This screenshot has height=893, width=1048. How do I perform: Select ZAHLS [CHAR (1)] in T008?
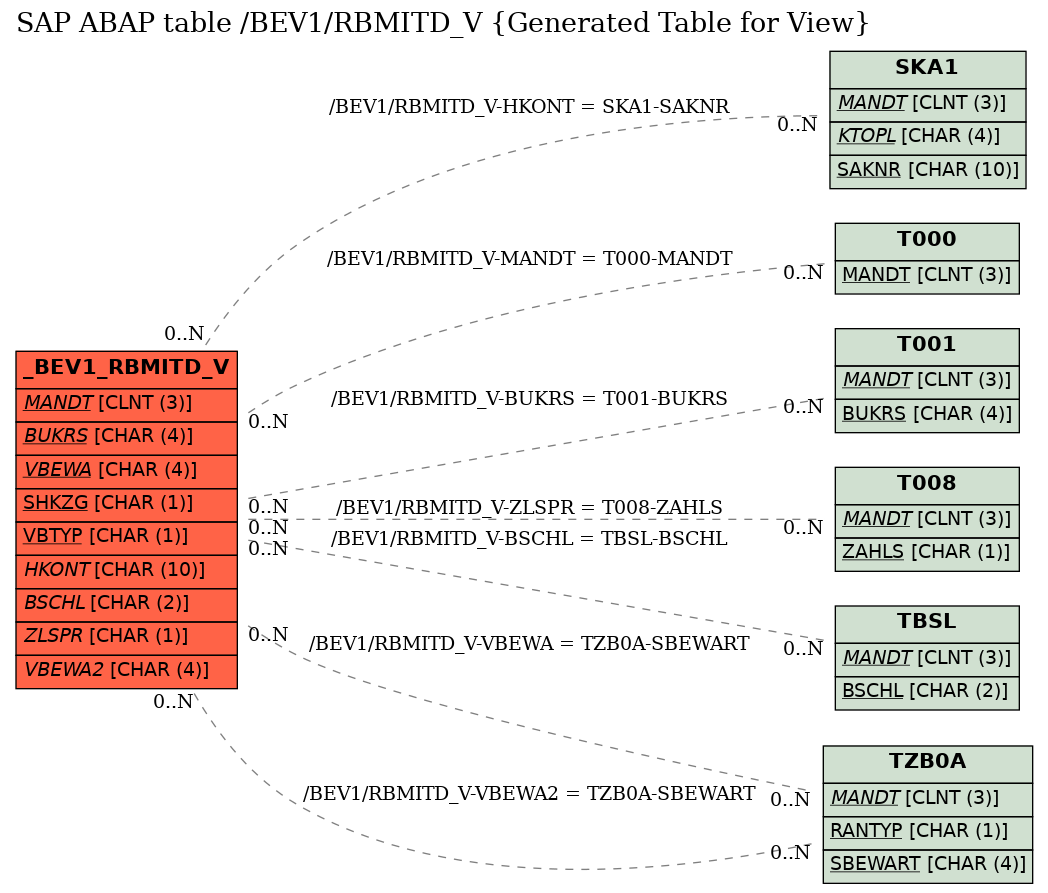(927, 555)
